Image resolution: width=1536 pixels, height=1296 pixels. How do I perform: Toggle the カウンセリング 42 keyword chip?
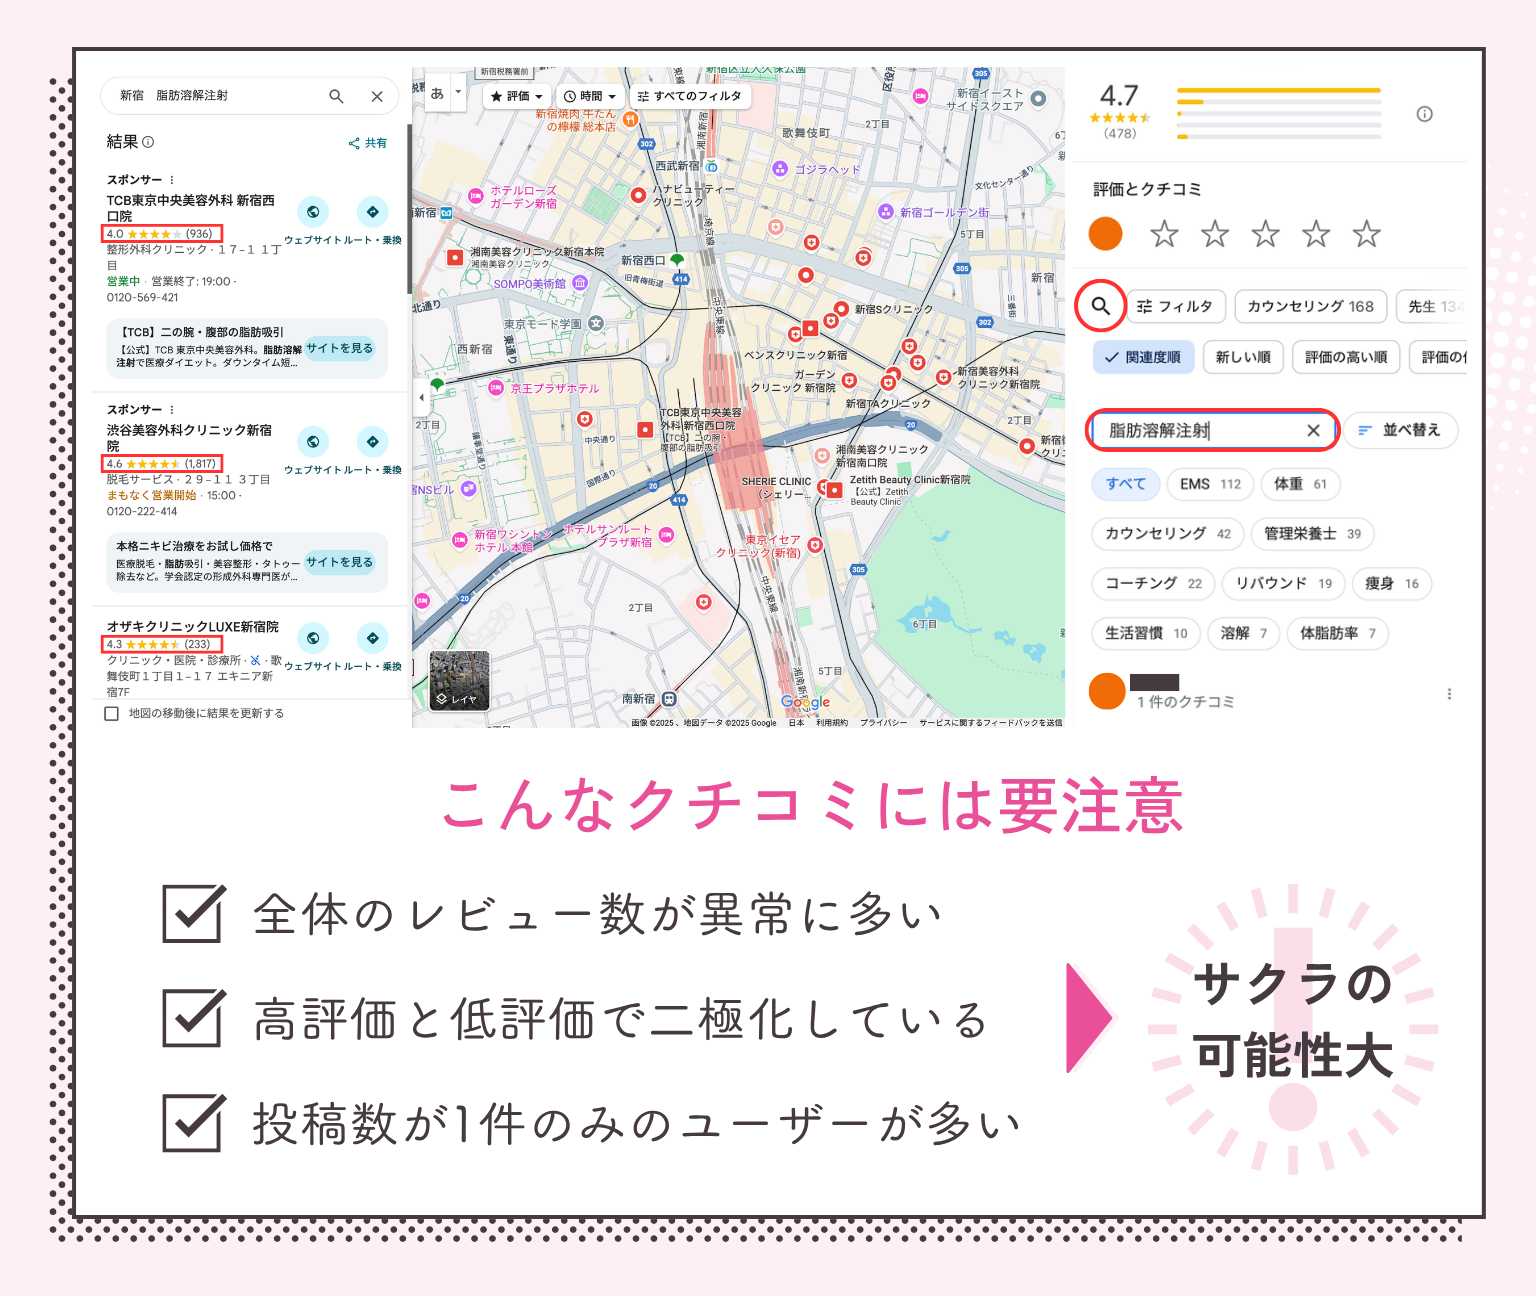pyautogui.click(x=1168, y=534)
